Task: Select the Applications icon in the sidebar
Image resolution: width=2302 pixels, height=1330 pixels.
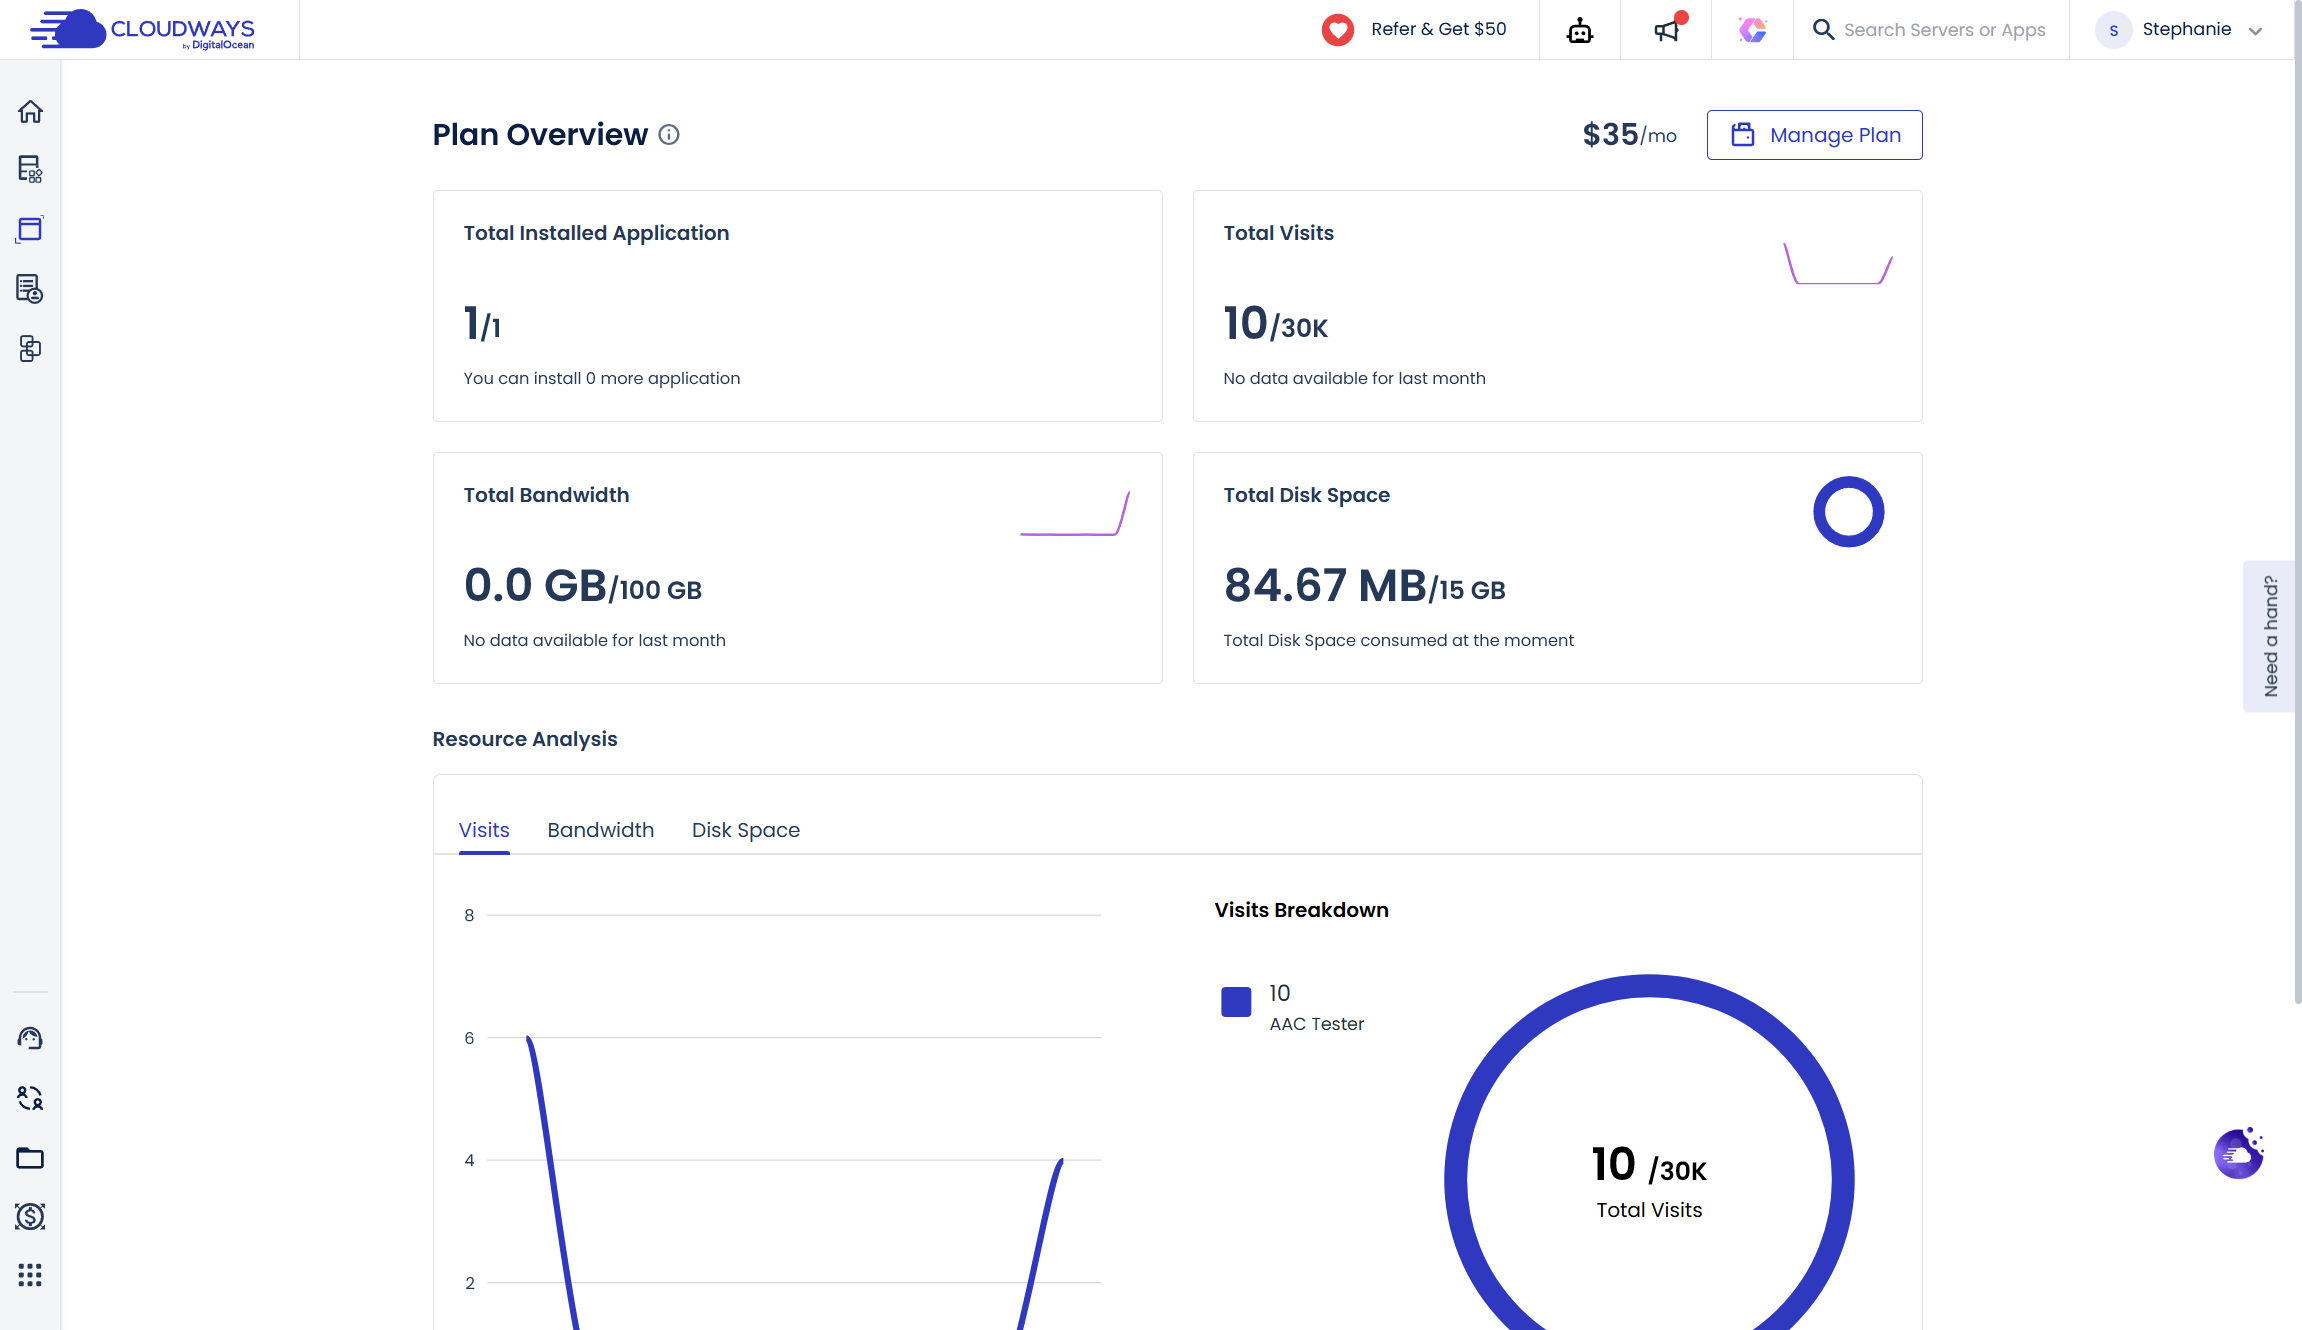Action: point(30,229)
